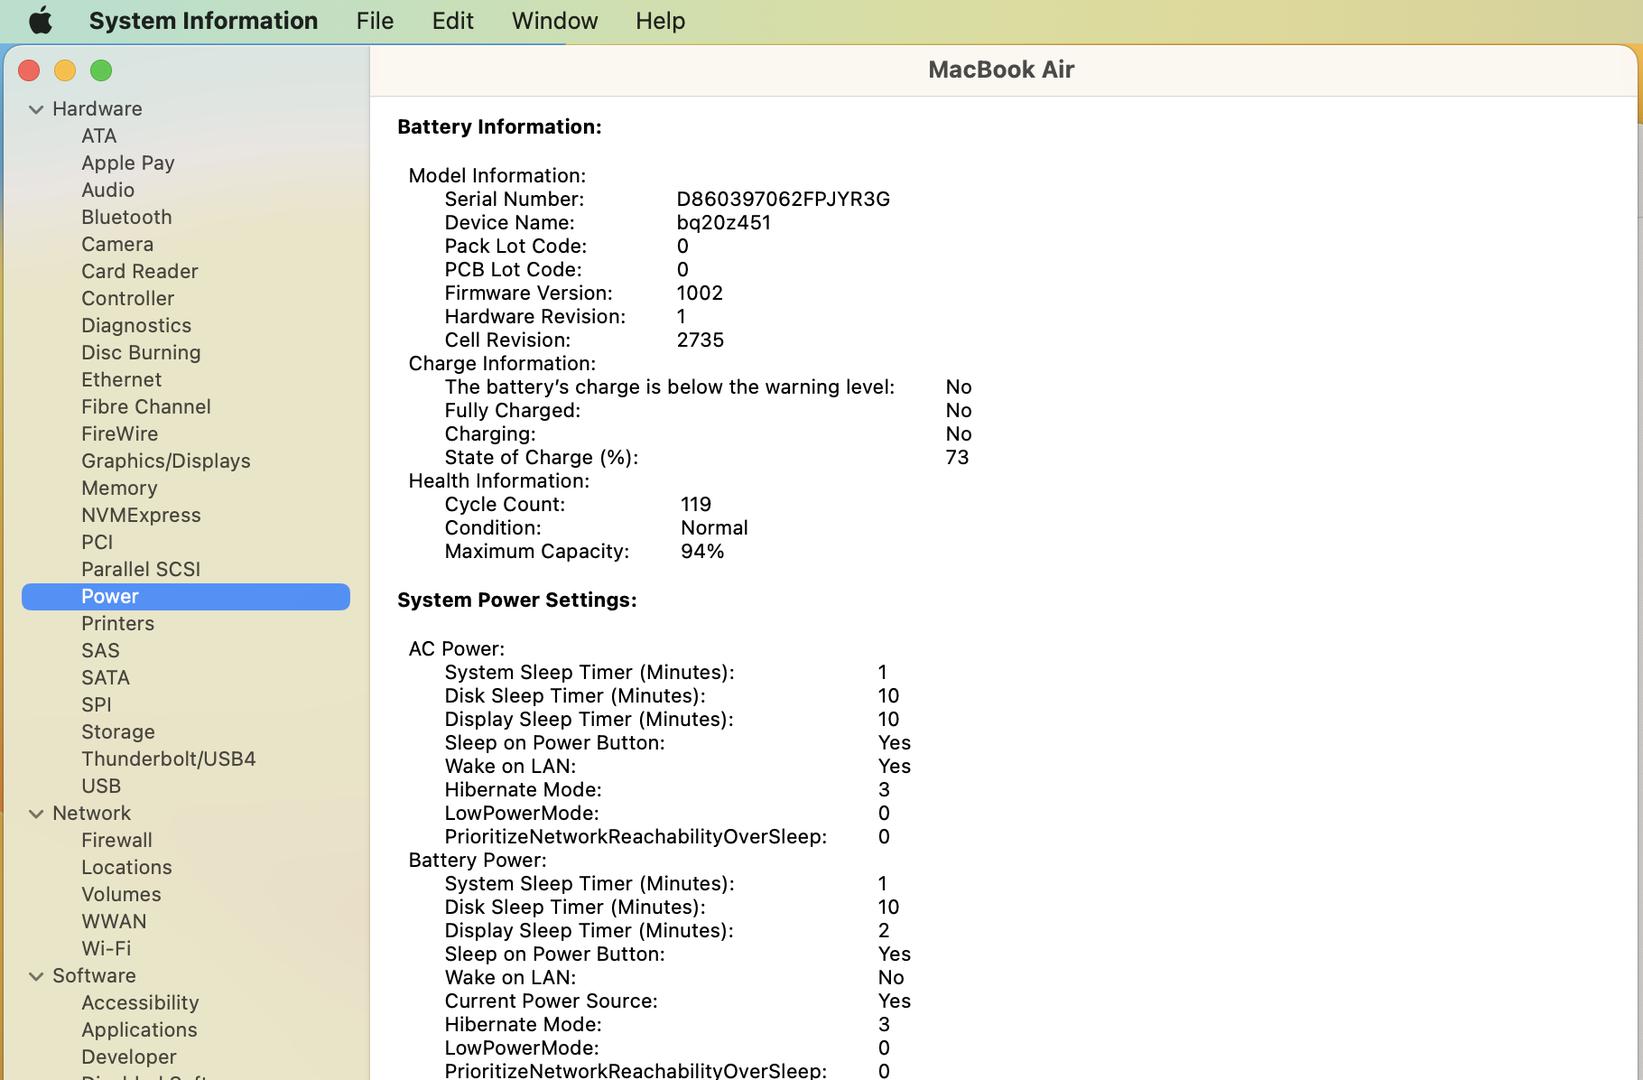
Task: Select Storage in the sidebar
Action: tap(118, 732)
